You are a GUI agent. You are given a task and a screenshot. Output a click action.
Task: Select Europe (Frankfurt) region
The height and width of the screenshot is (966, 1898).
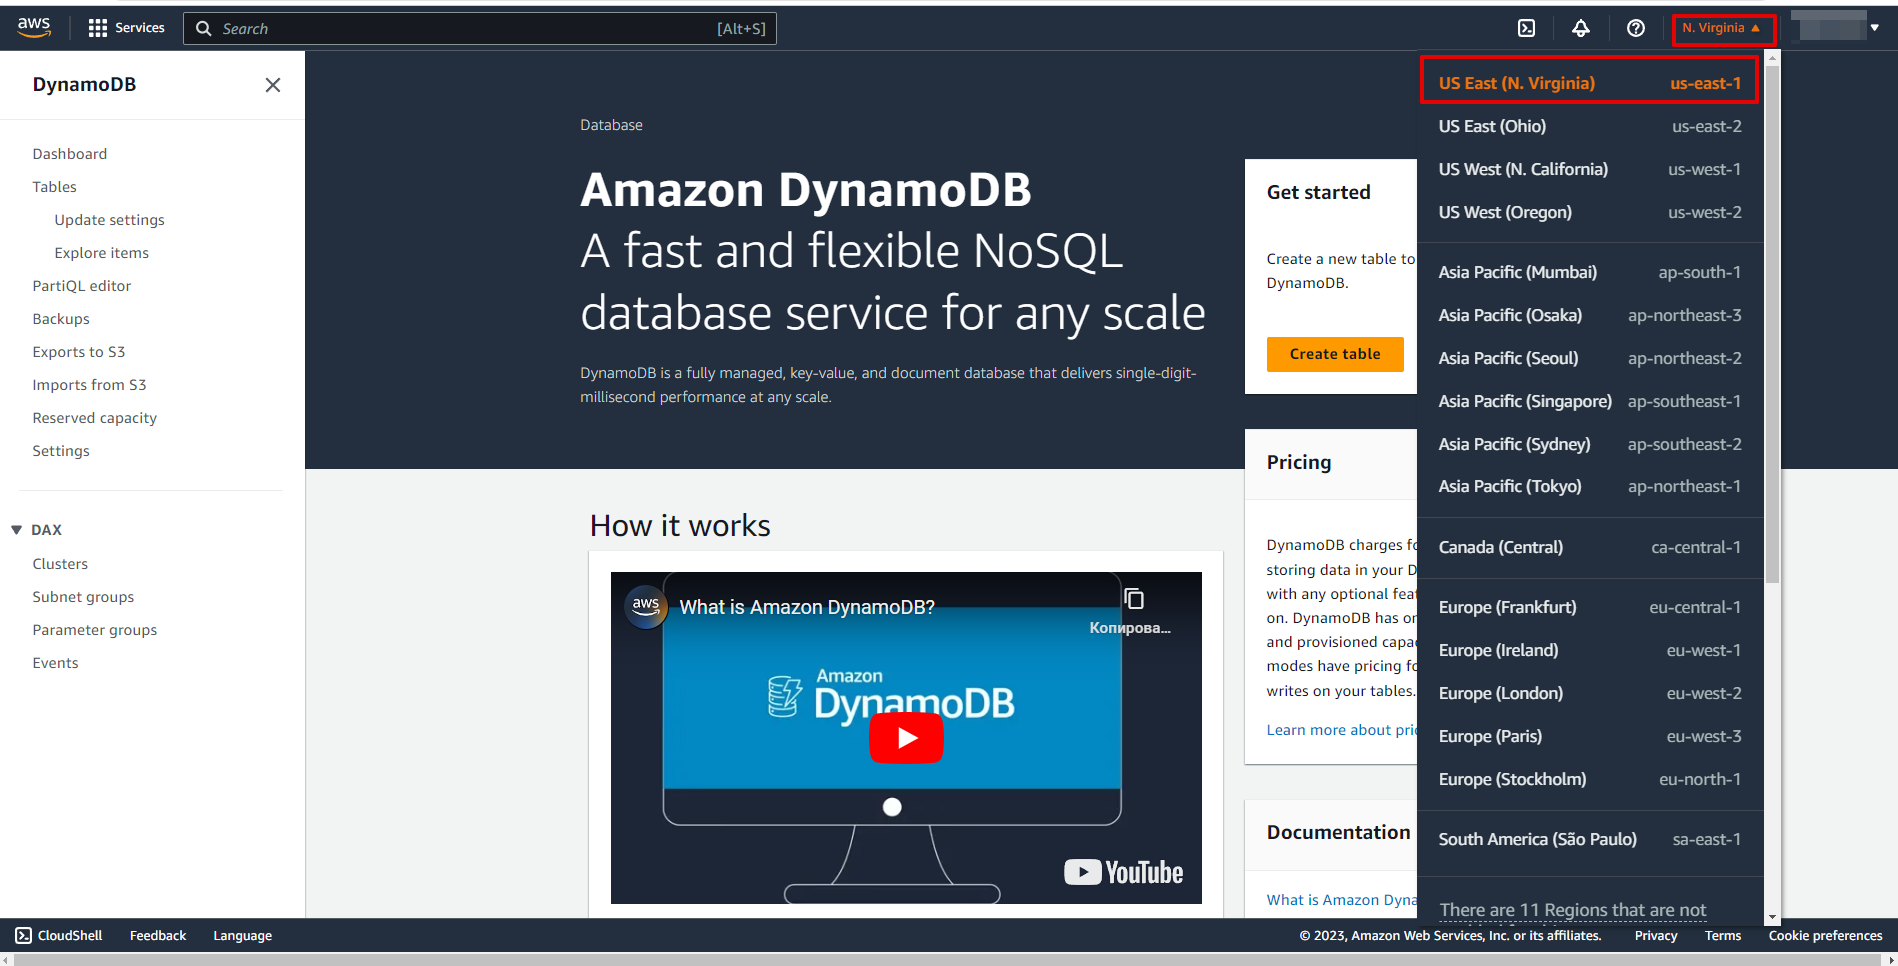[x=1590, y=607]
